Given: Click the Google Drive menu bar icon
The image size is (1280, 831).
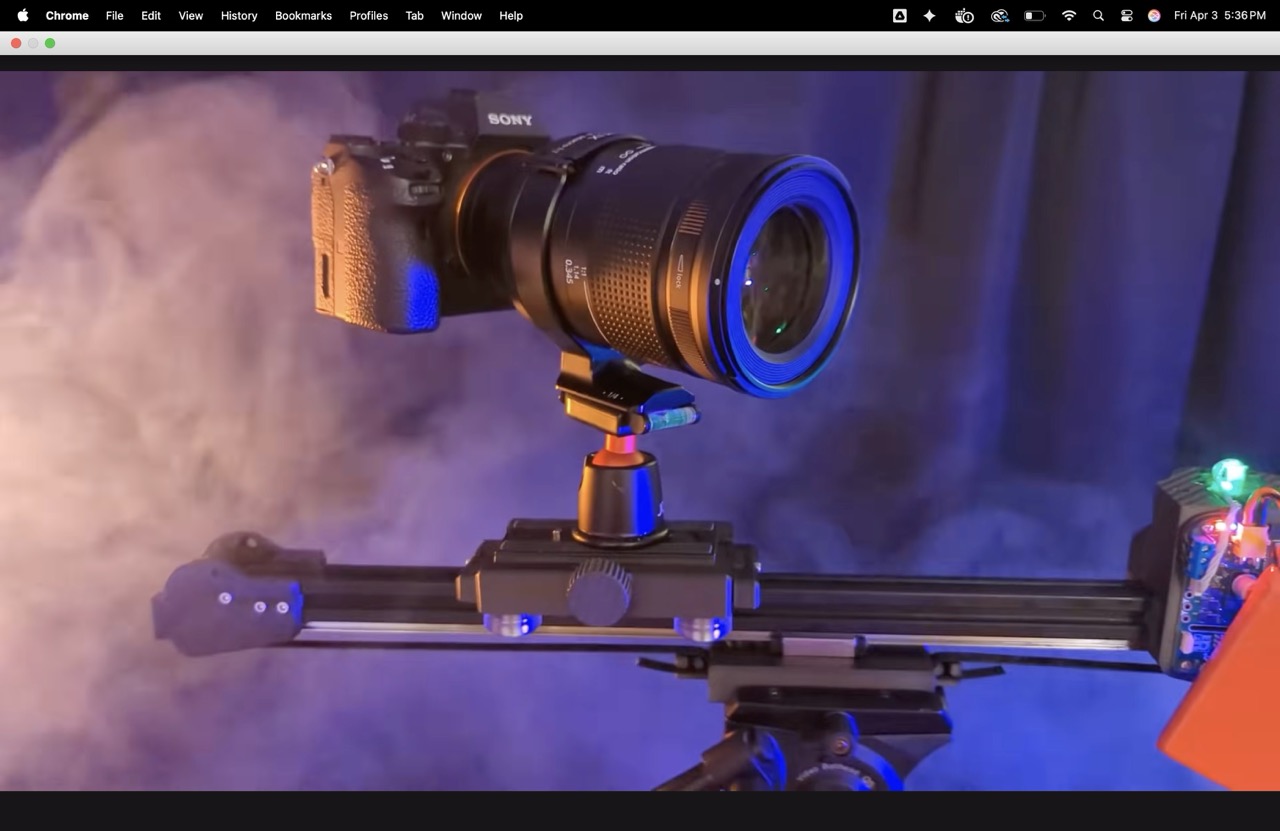Looking at the screenshot, I should 900,15.
